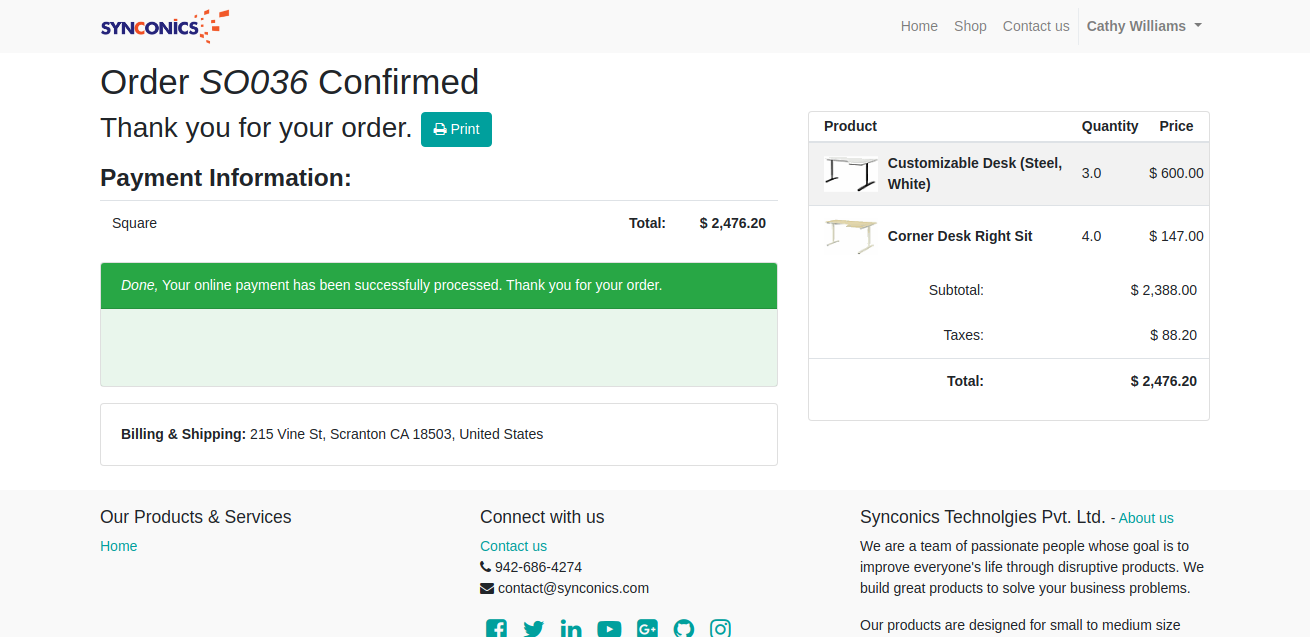
Task: Open the GitHub social icon
Action: pos(684,628)
